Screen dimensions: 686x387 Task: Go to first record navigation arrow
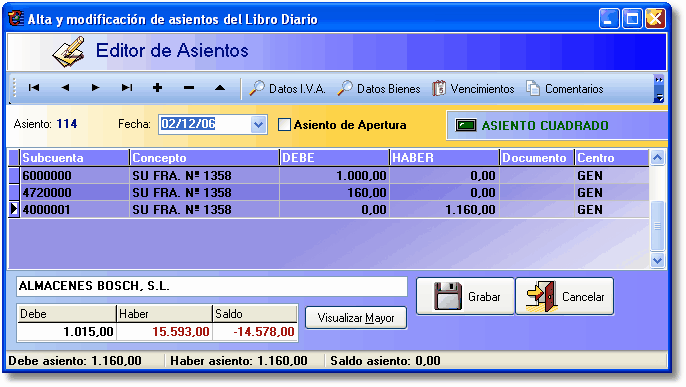[34, 88]
